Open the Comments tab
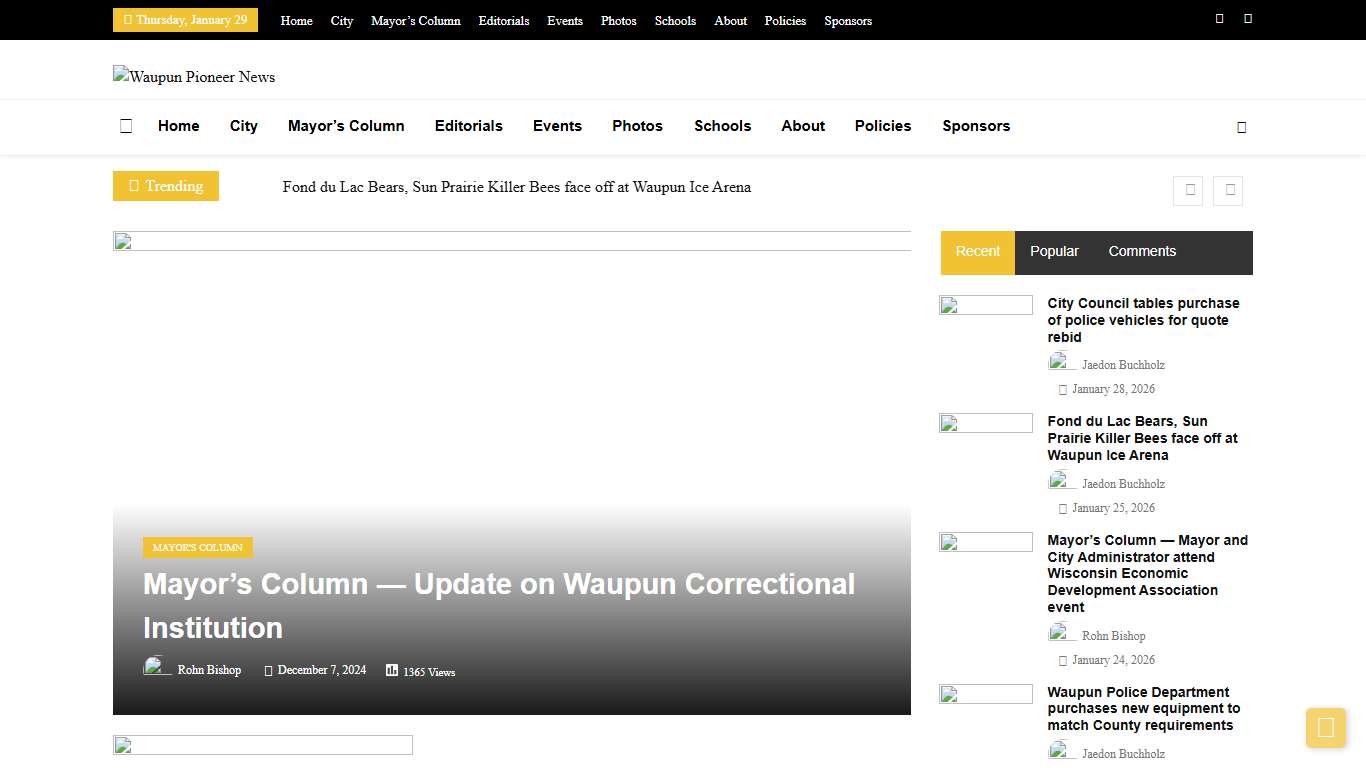Image resolution: width=1366 pixels, height=768 pixels. pyautogui.click(x=1142, y=251)
